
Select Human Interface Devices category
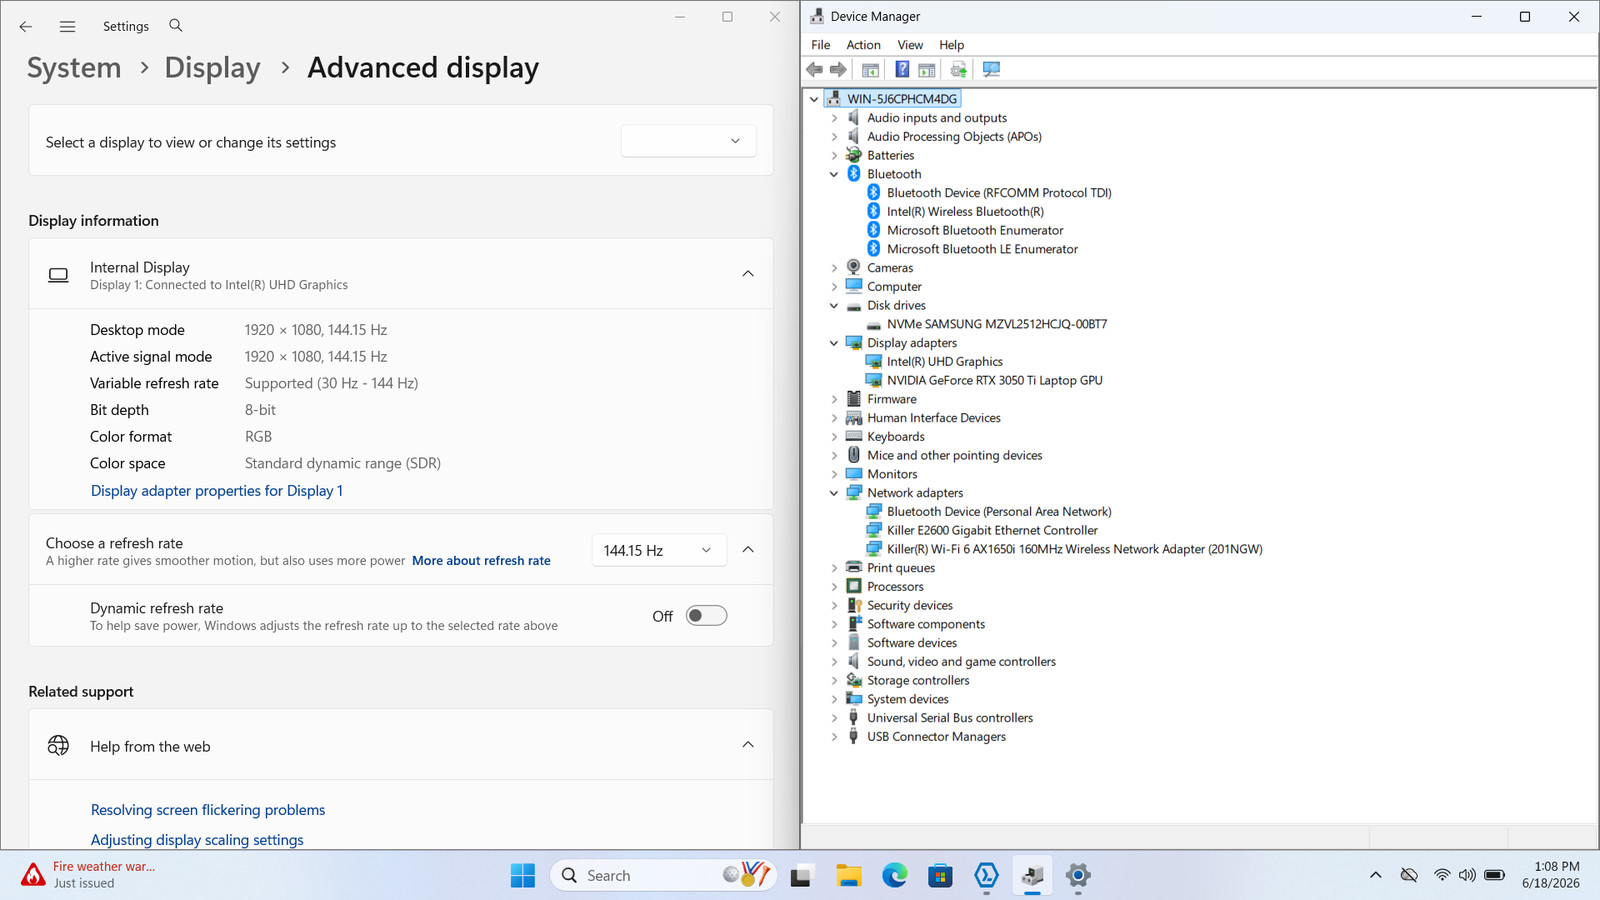click(x=933, y=418)
